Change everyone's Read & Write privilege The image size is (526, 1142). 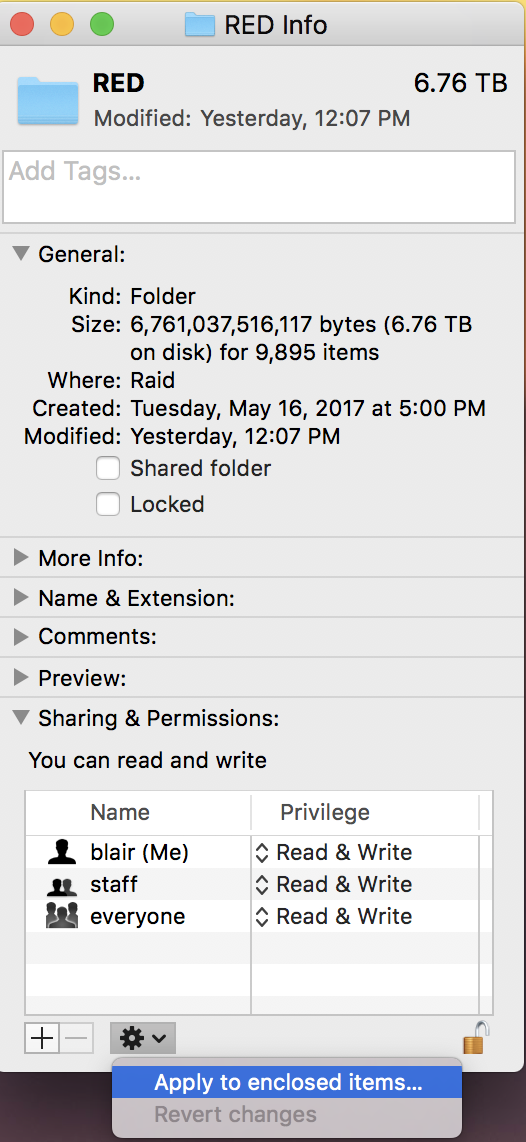(x=334, y=916)
